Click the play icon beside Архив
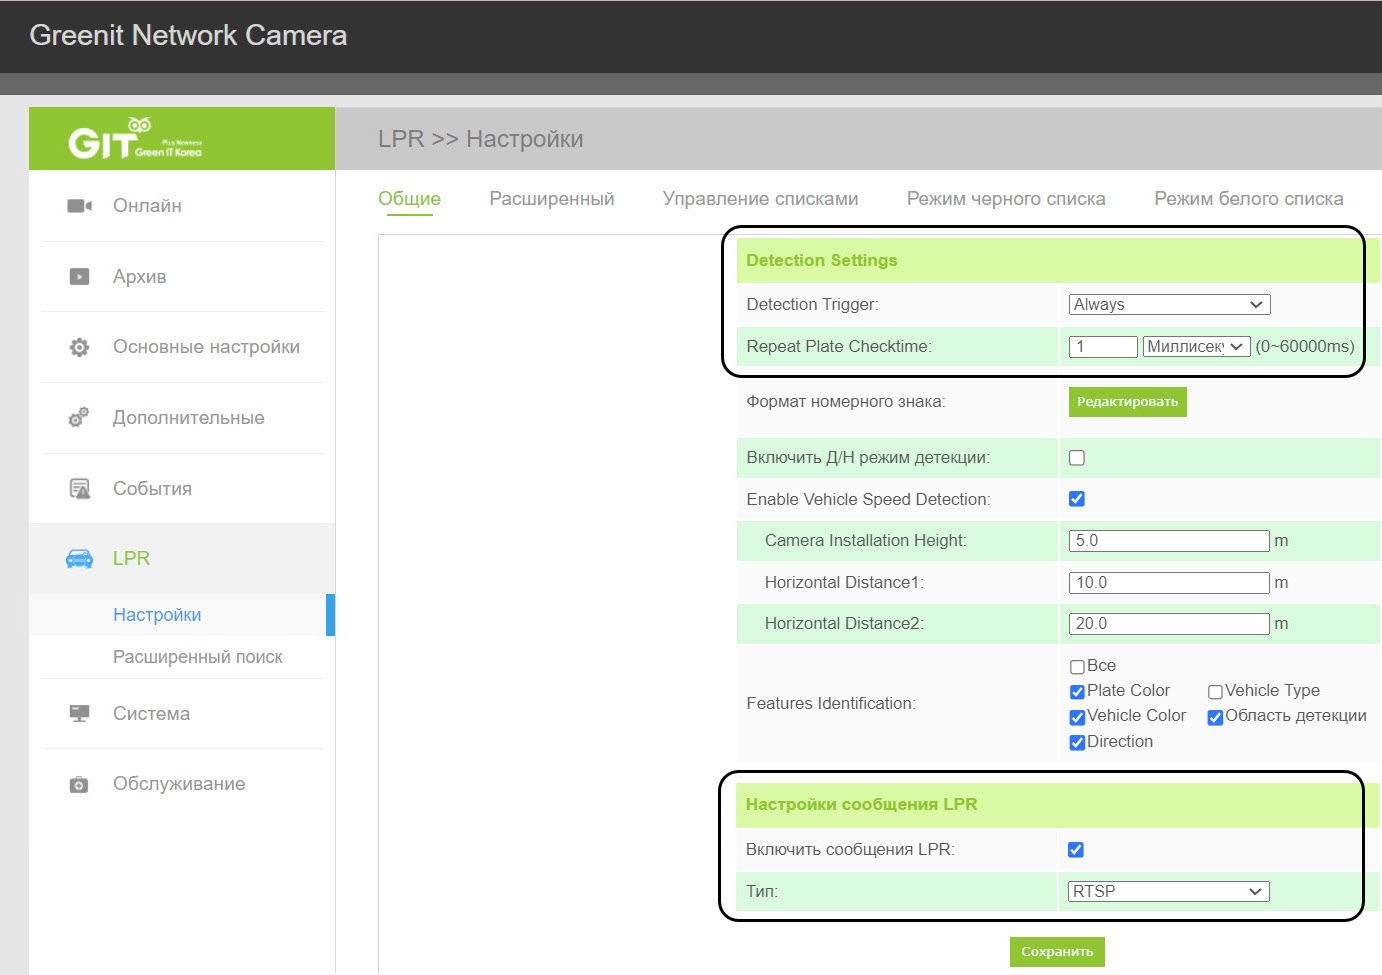1382x975 pixels. point(79,277)
